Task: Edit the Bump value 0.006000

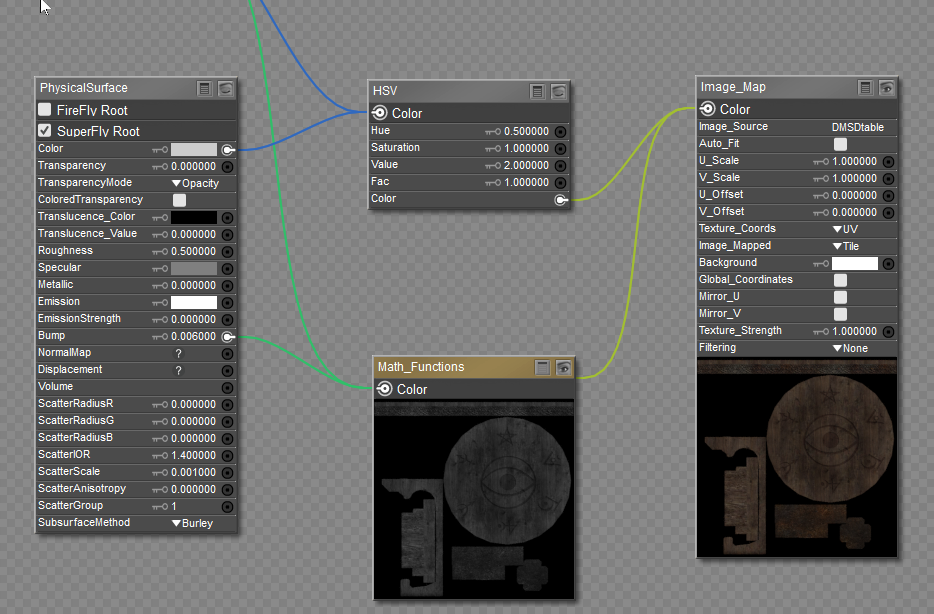Action: pyautogui.click(x=194, y=336)
